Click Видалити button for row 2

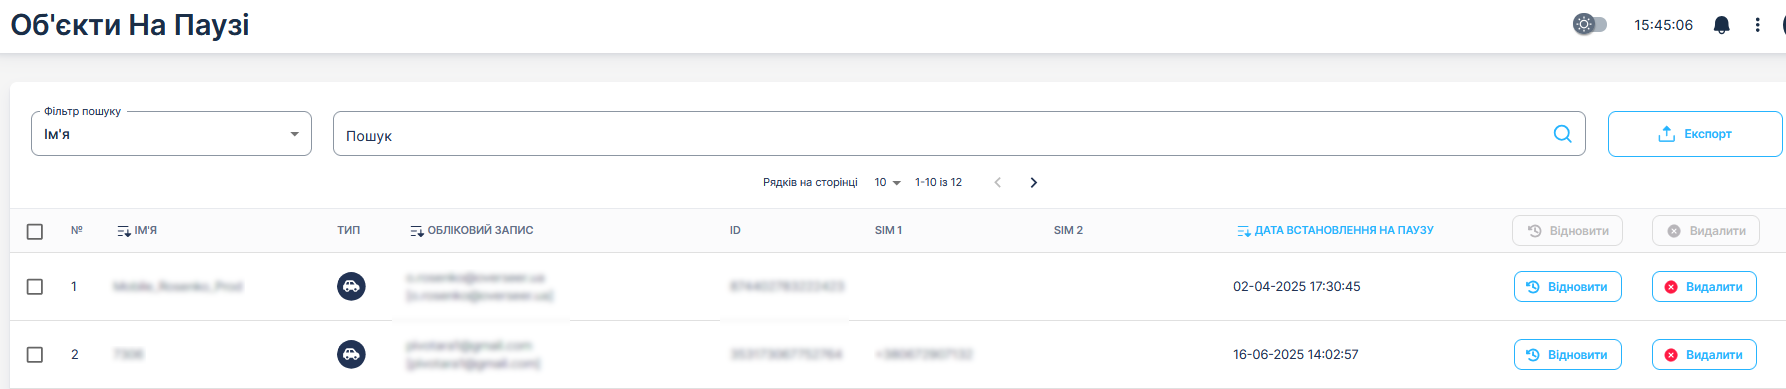click(1704, 354)
